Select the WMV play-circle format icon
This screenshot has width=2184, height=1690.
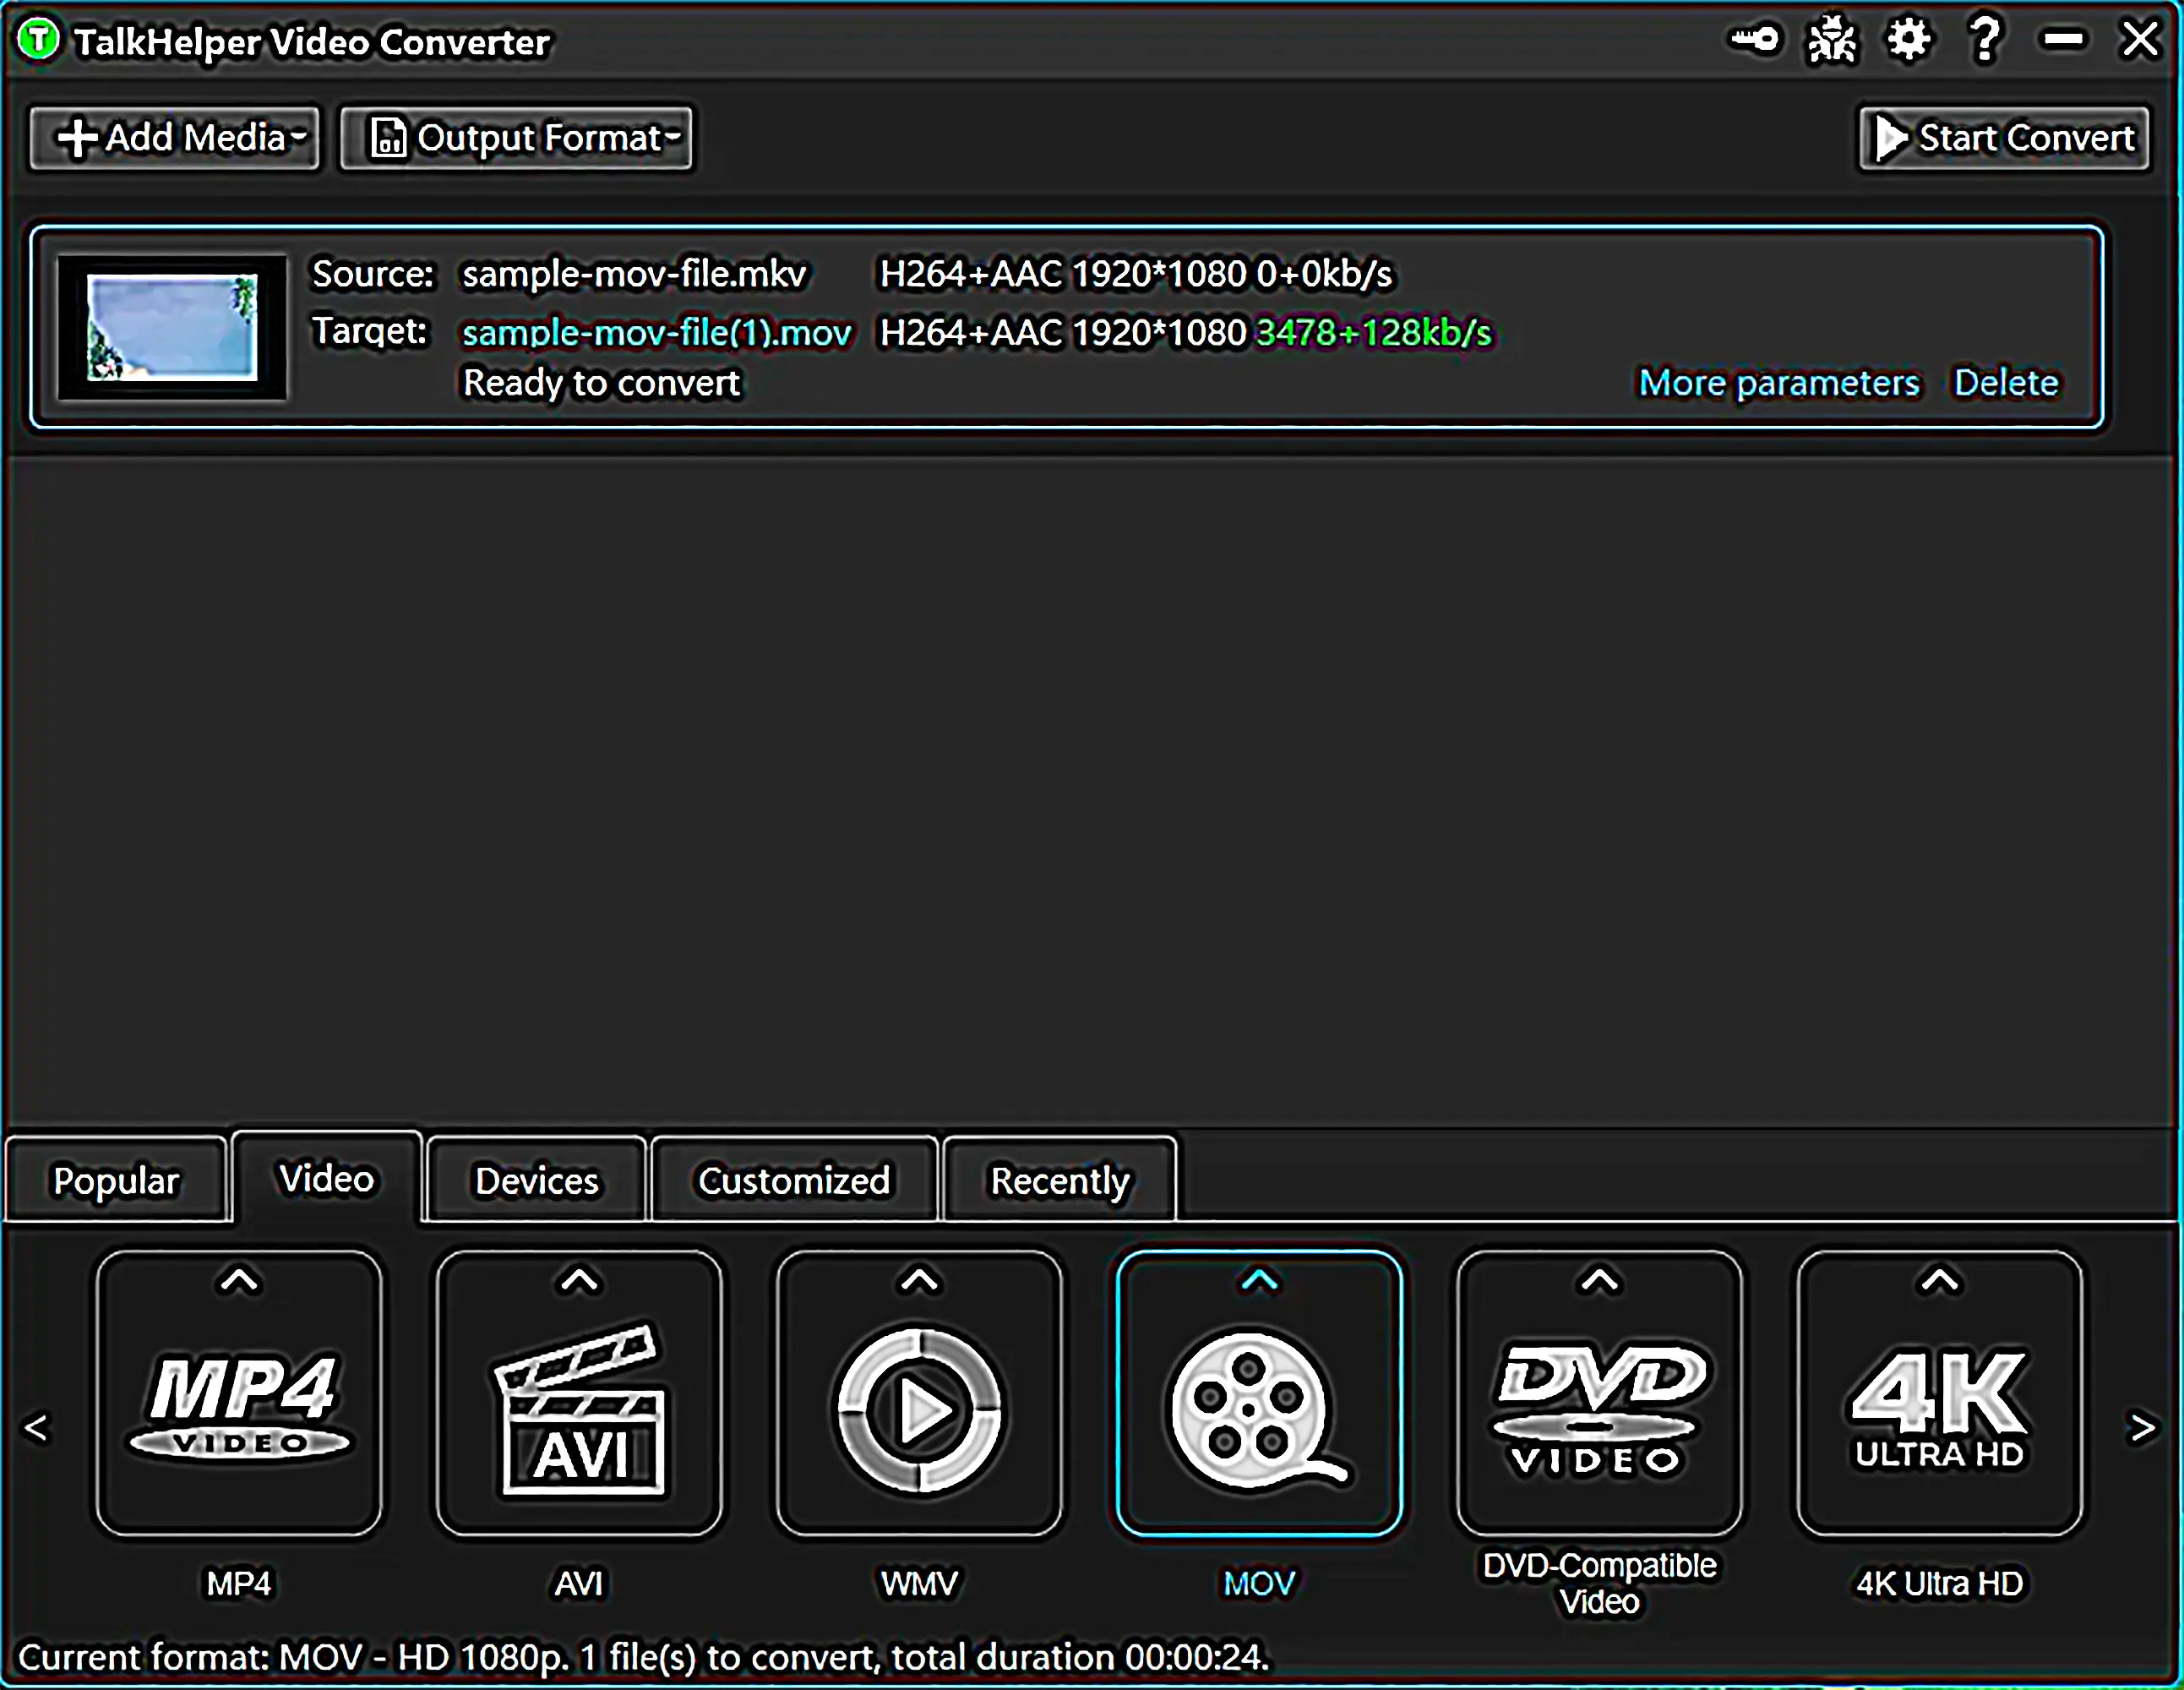coord(919,1410)
